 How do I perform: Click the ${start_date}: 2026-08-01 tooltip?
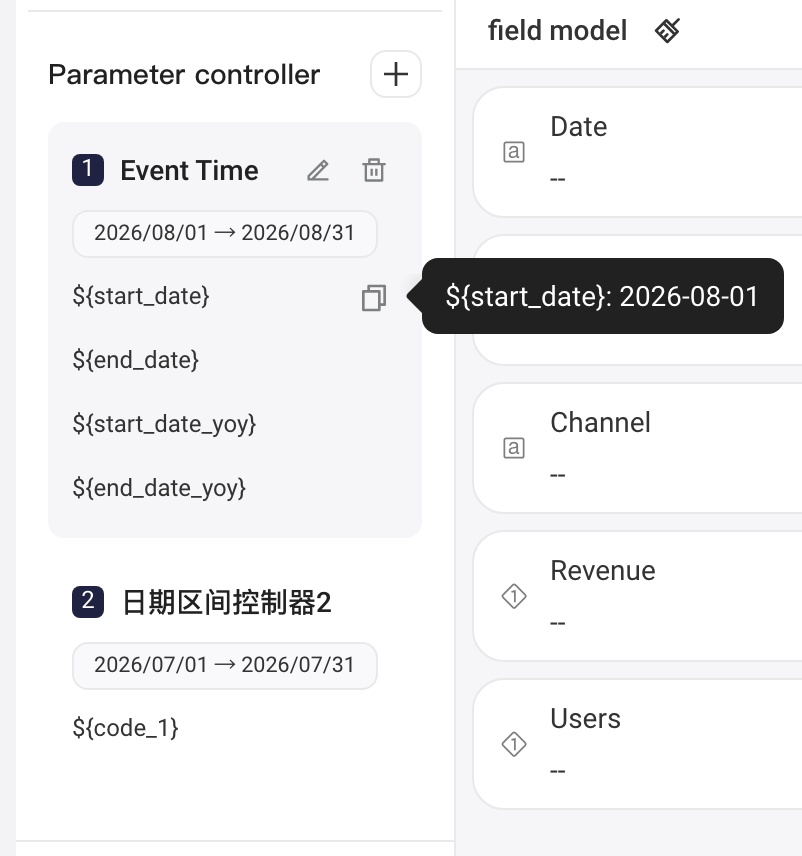[603, 296]
